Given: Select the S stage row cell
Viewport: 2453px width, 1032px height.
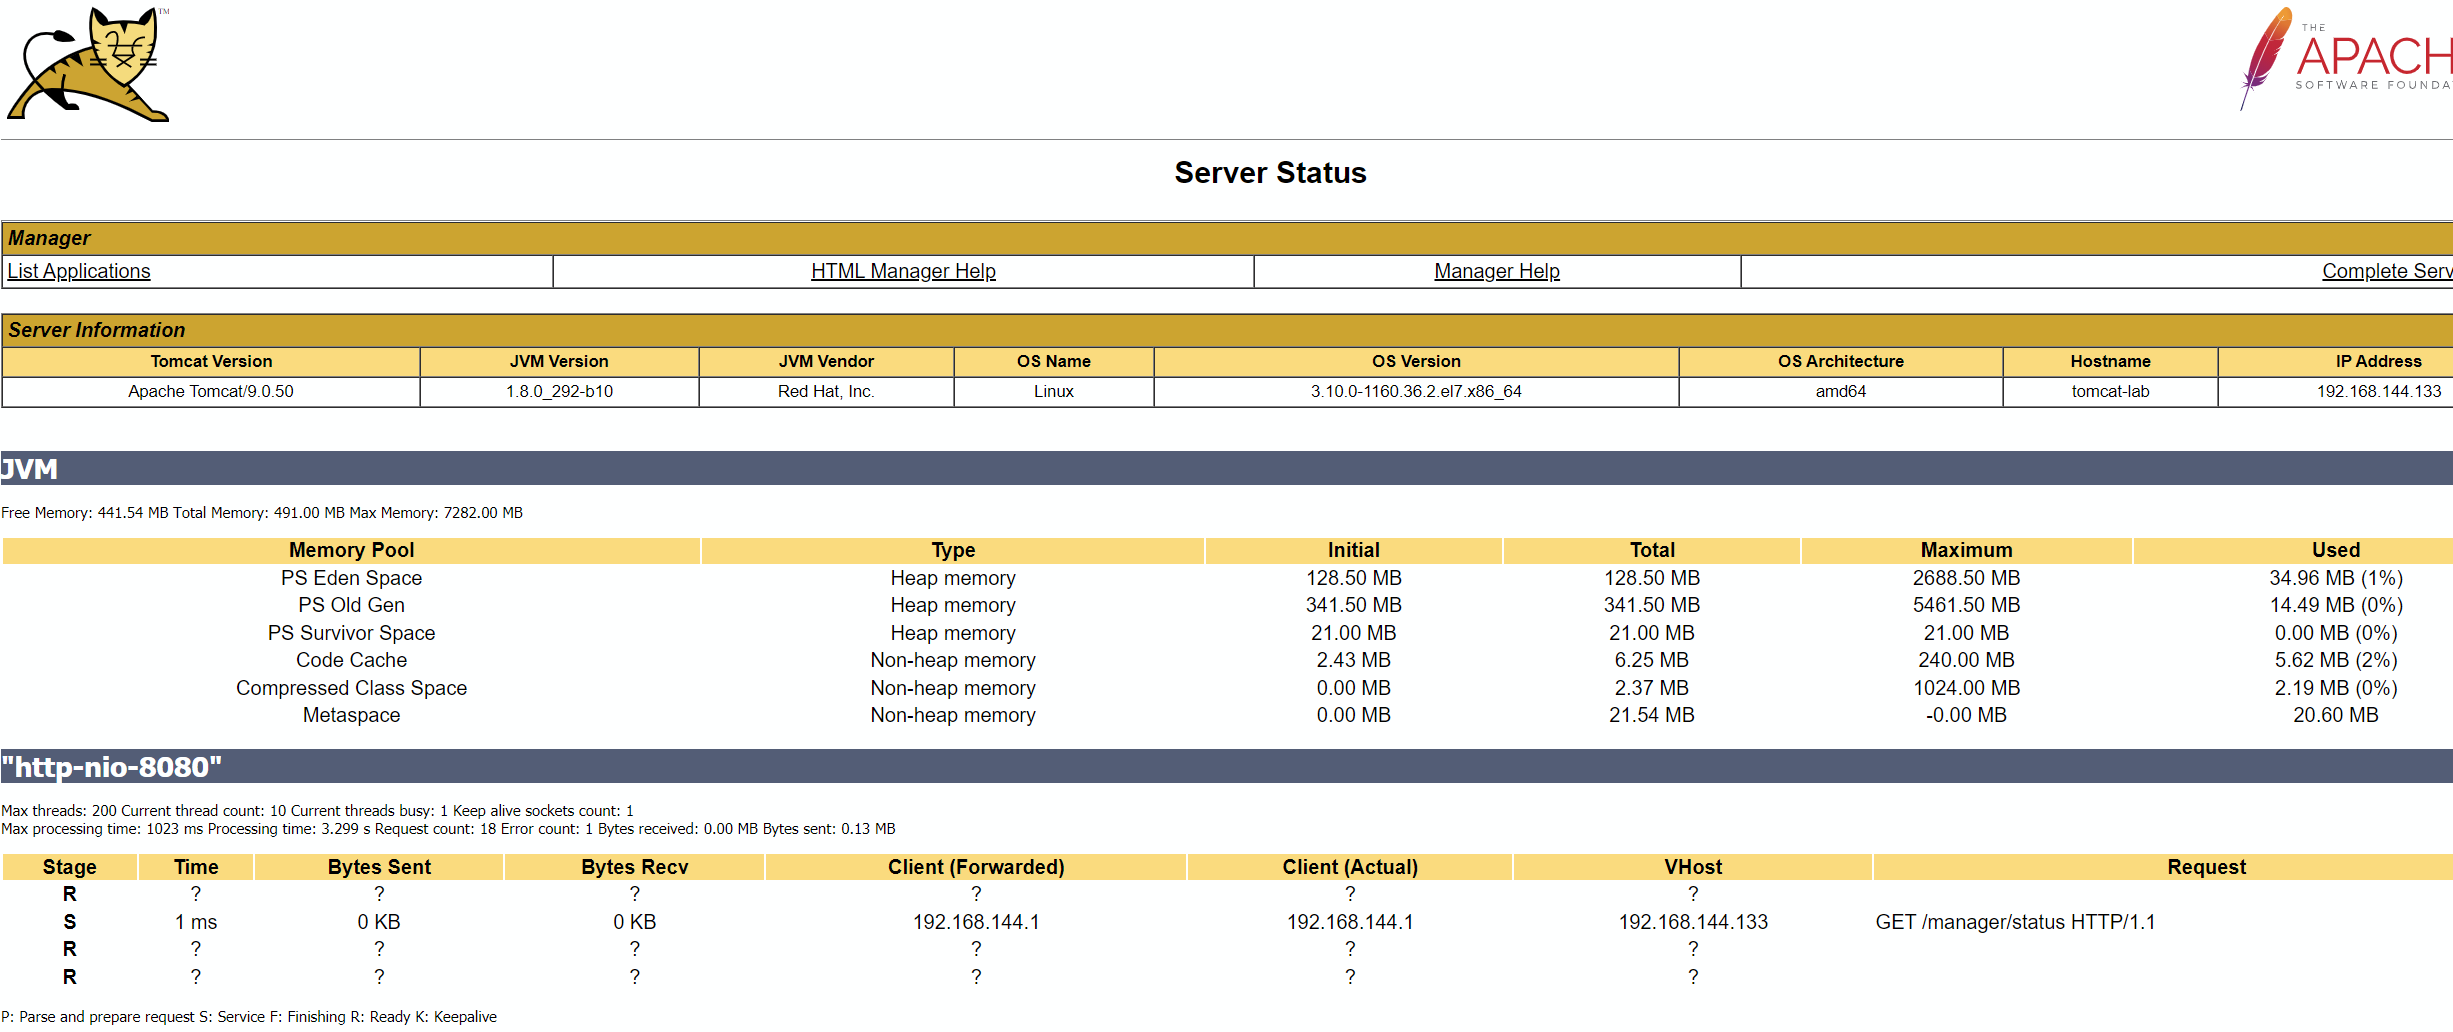Looking at the screenshot, I should coord(69,922).
